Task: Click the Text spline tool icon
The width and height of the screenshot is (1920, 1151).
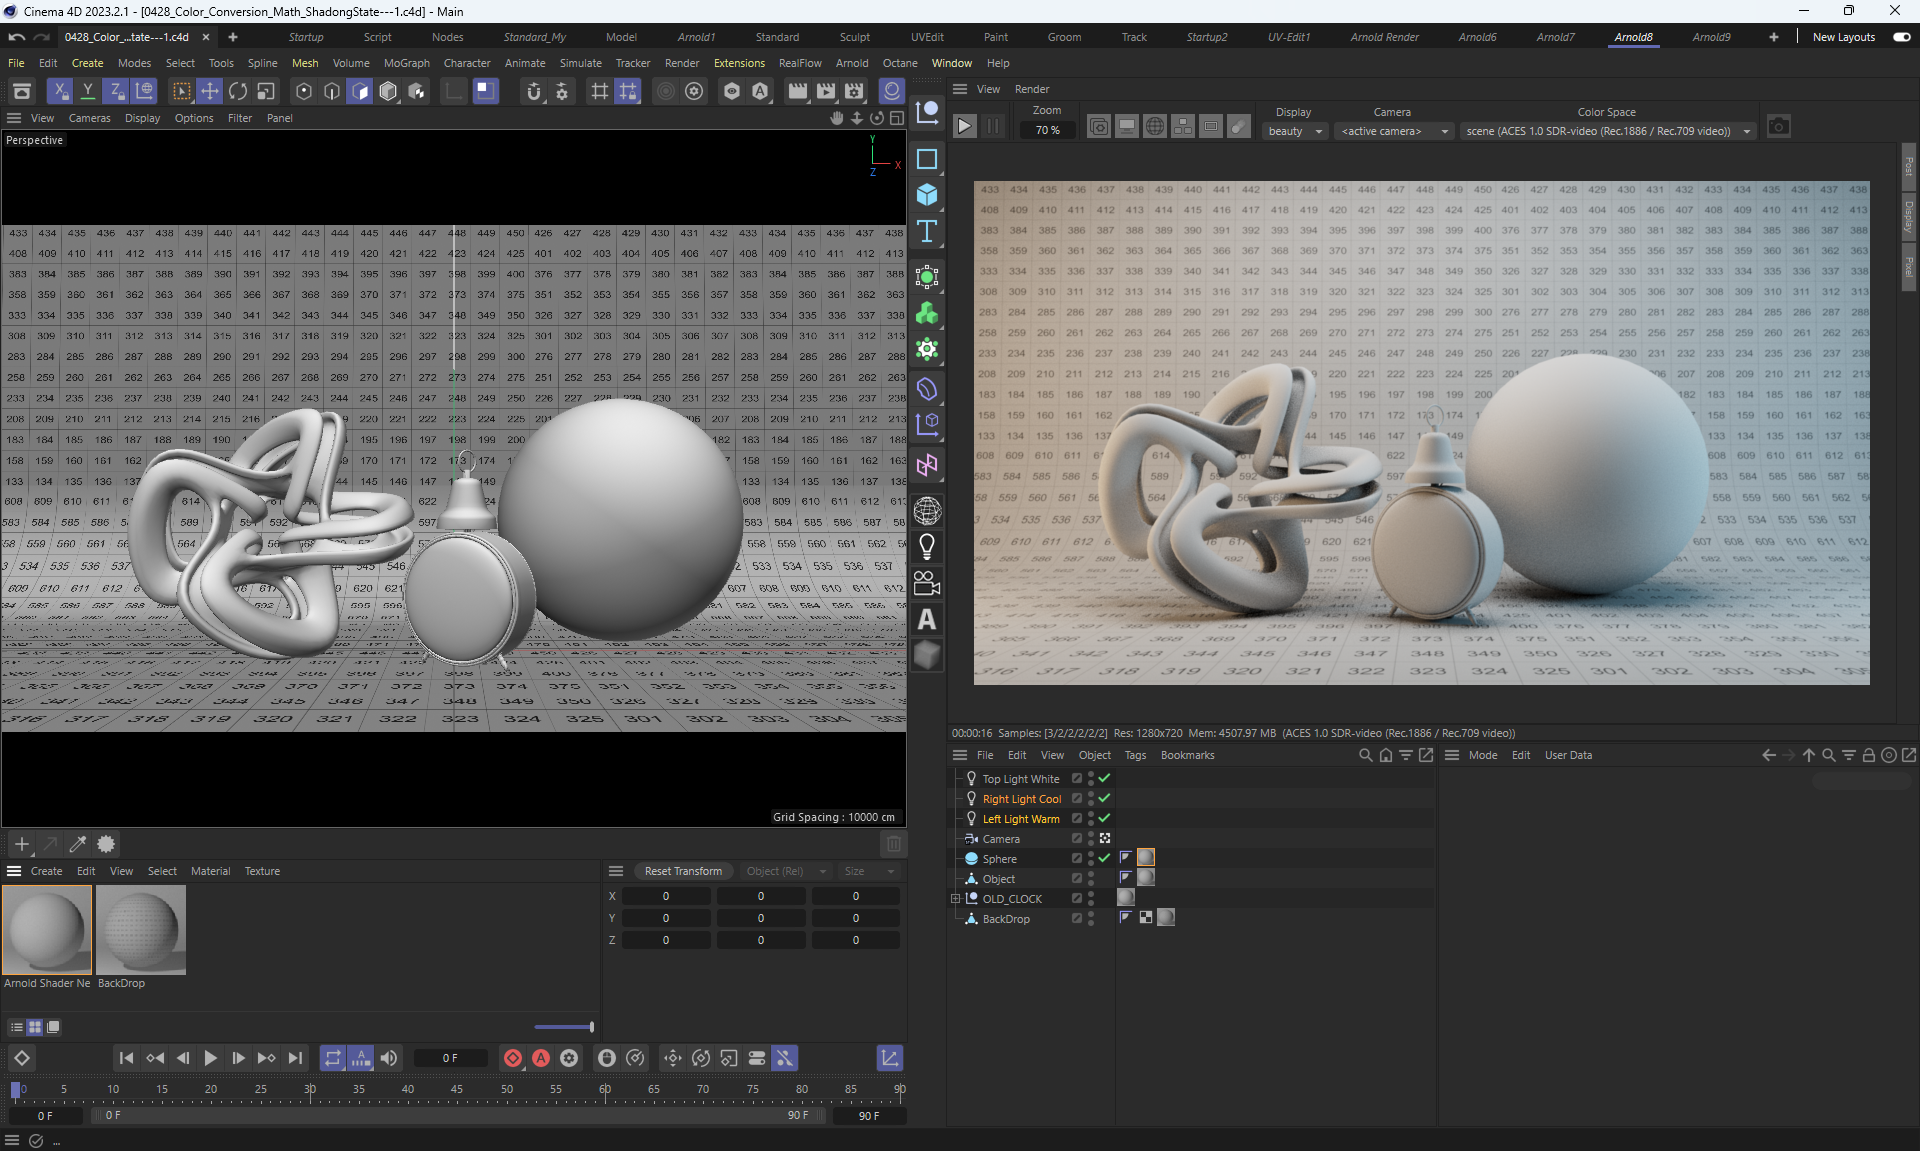Action: click(927, 231)
